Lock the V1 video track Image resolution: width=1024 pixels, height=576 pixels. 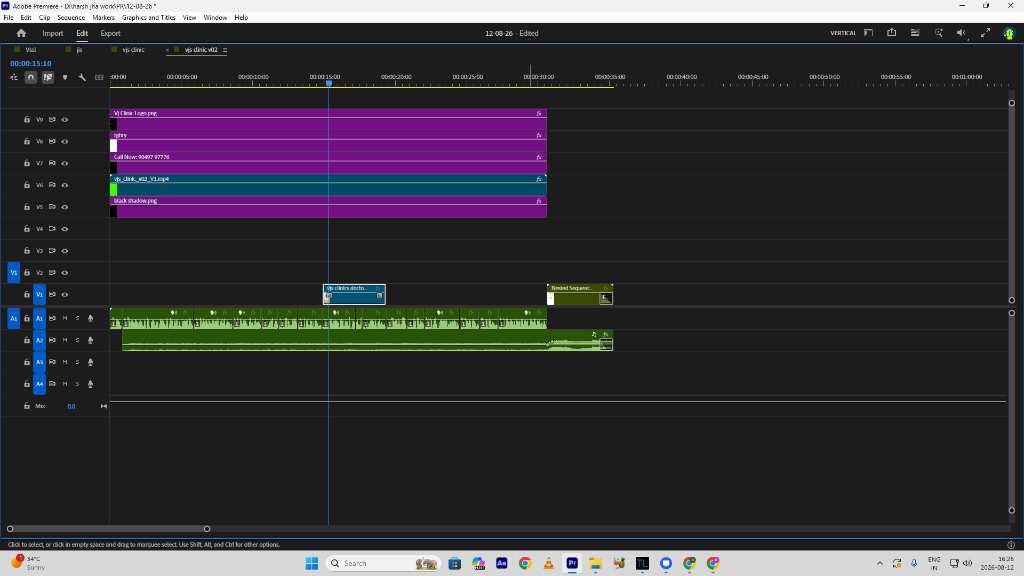pyautogui.click(x=27, y=295)
